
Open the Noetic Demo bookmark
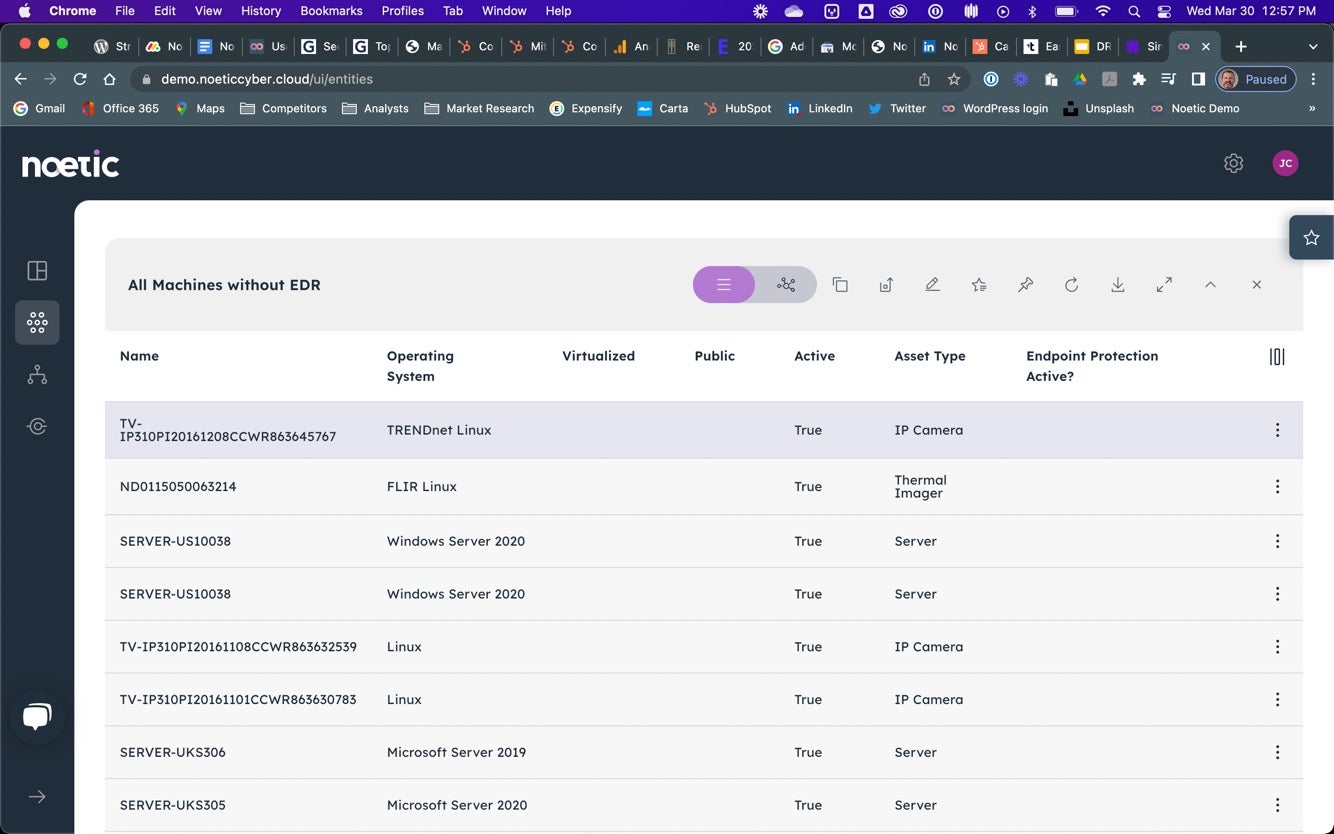point(1195,108)
